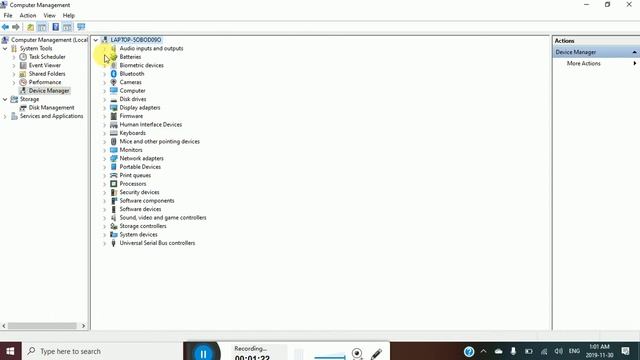The width and height of the screenshot is (640, 360).
Task: Select Computer Management (Local) root
Action: click(x=49, y=40)
